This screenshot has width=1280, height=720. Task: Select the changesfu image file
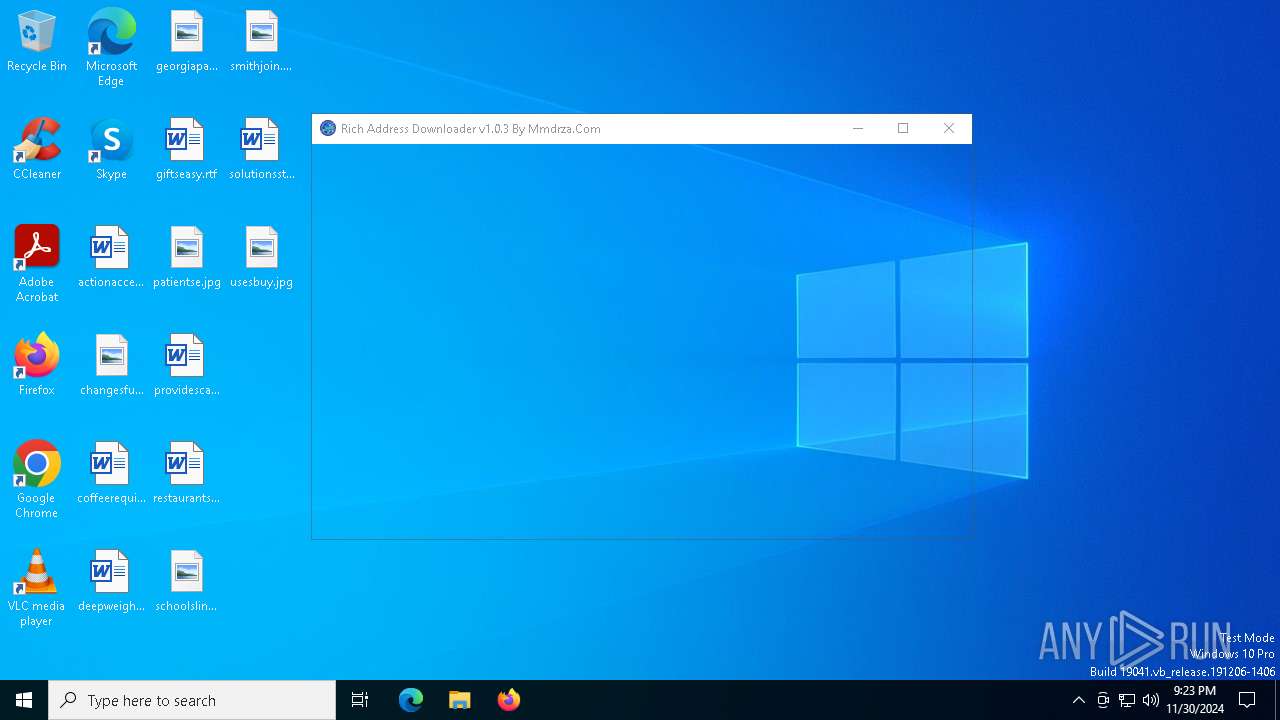pyautogui.click(x=111, y=366)
